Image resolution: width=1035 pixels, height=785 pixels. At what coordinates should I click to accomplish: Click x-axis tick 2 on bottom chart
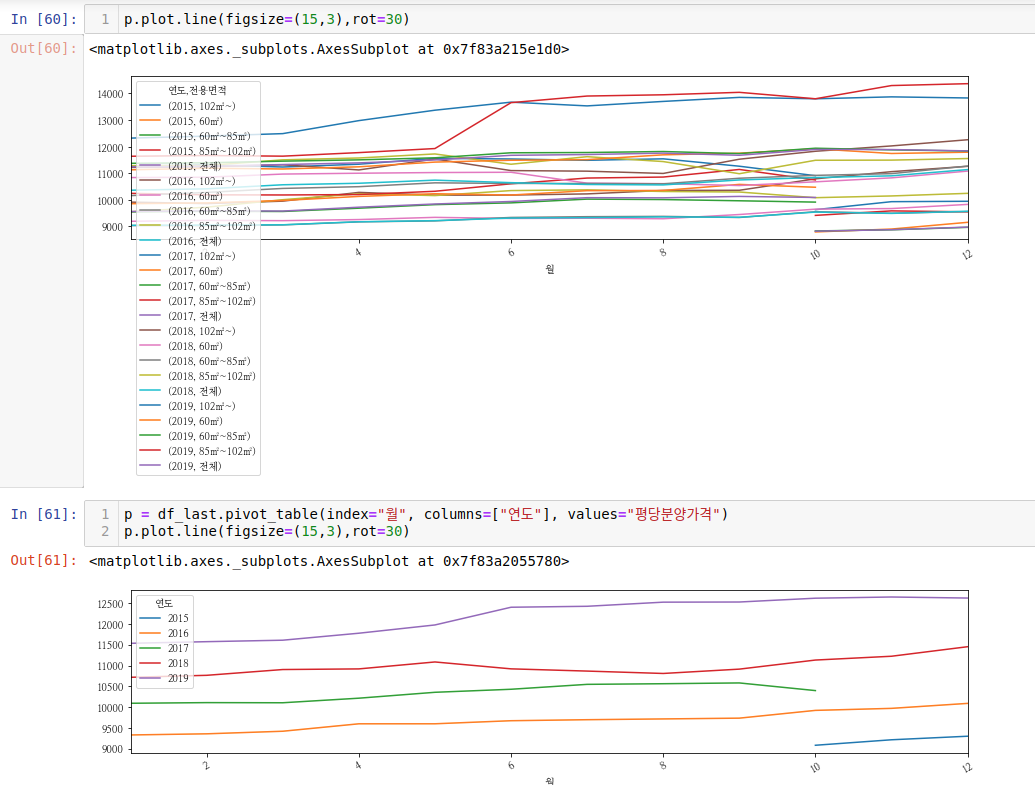pos(207,766)
